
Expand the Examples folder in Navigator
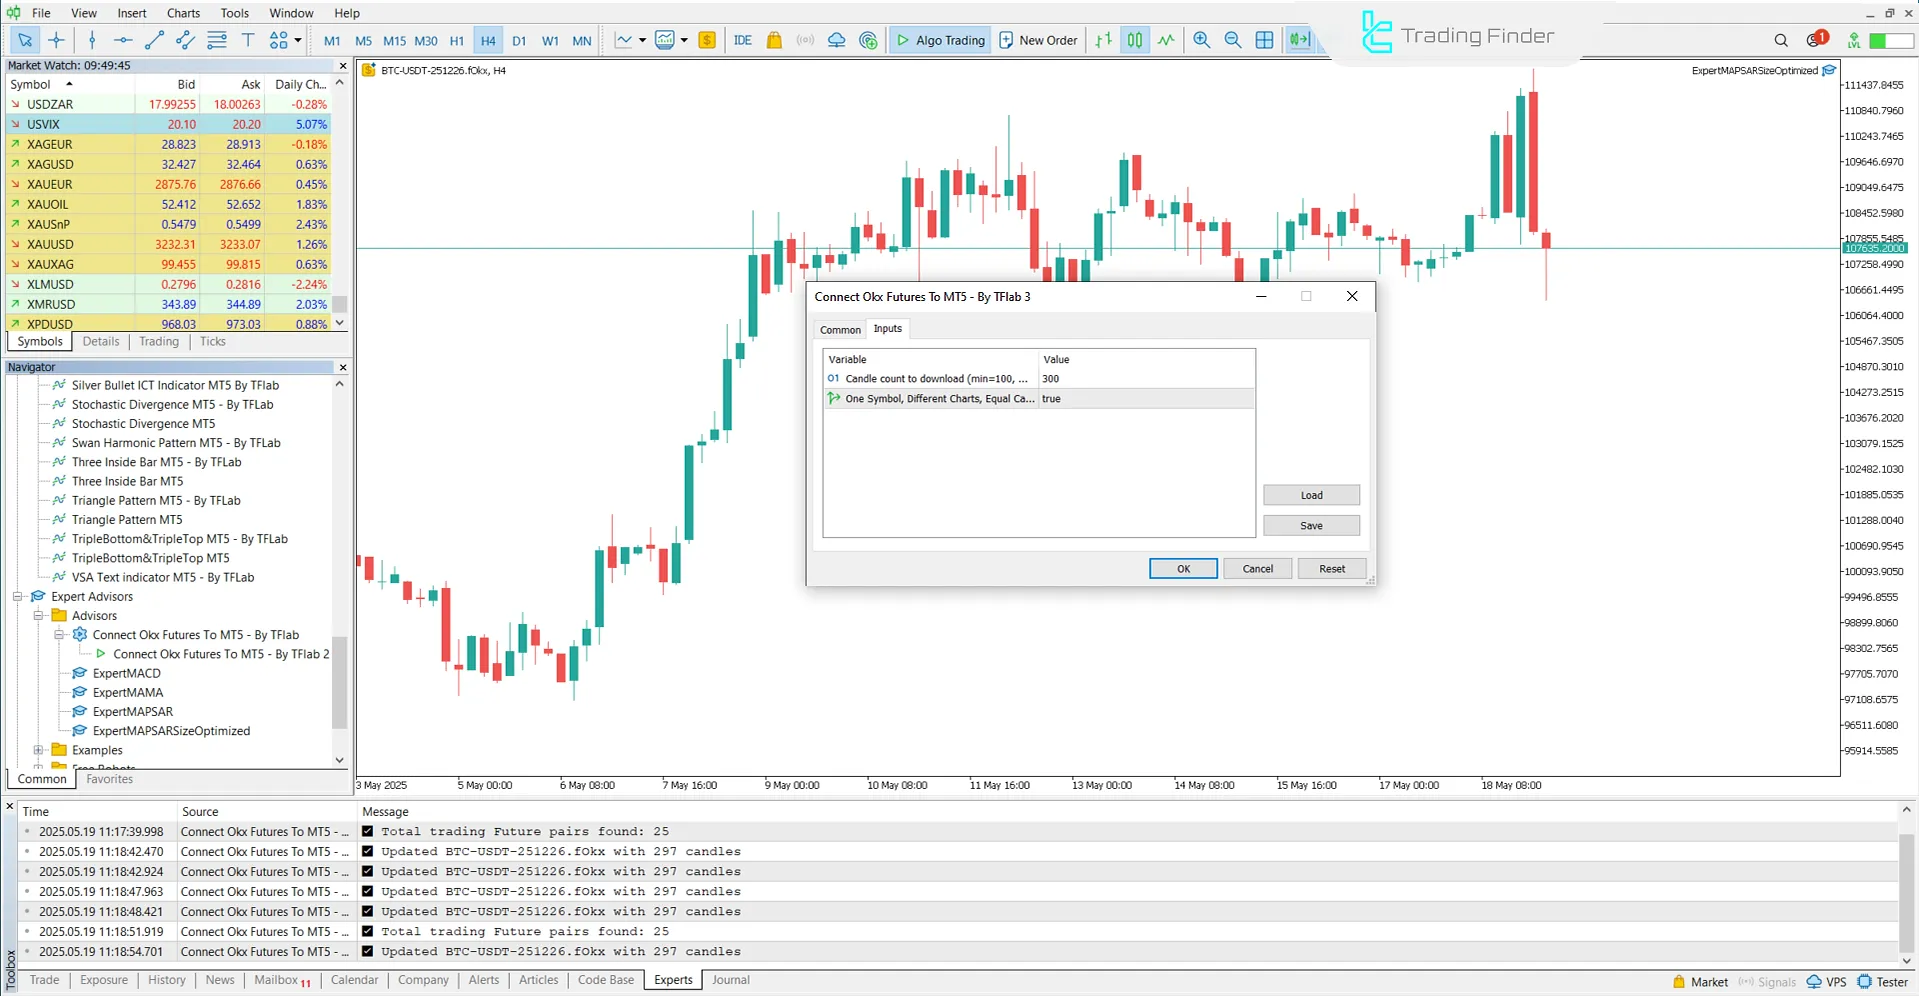[x=38, y=749]
